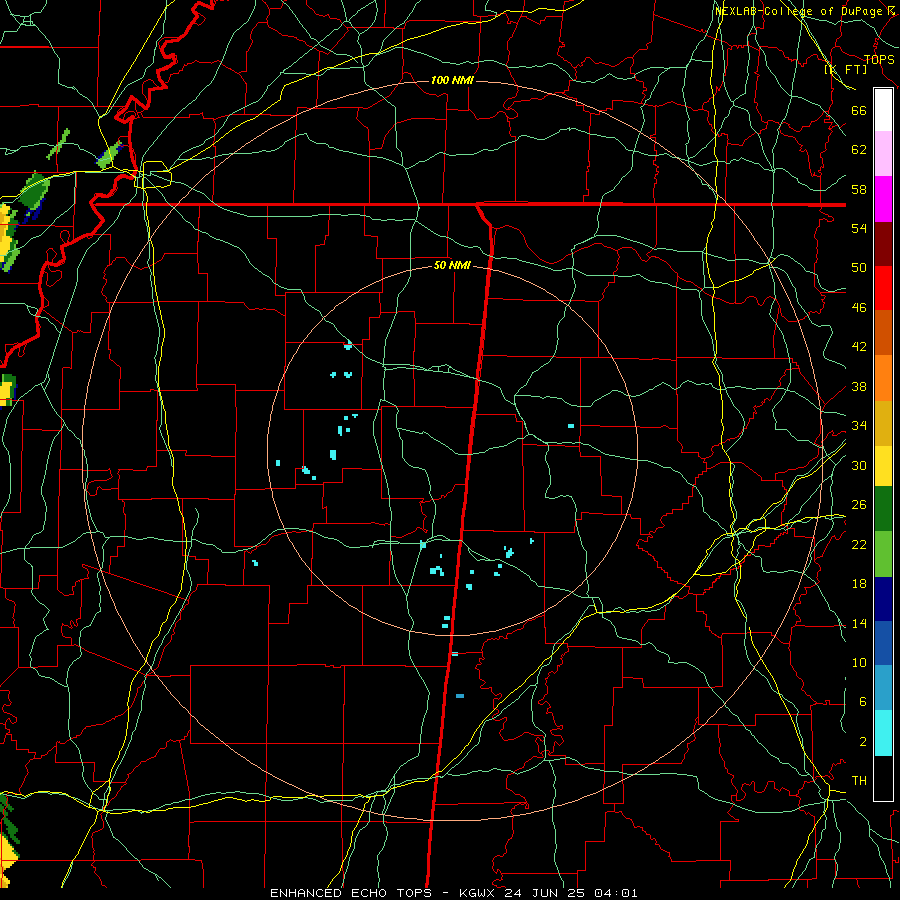
Task: Click the "6" legend value
Action: (863, 701)
